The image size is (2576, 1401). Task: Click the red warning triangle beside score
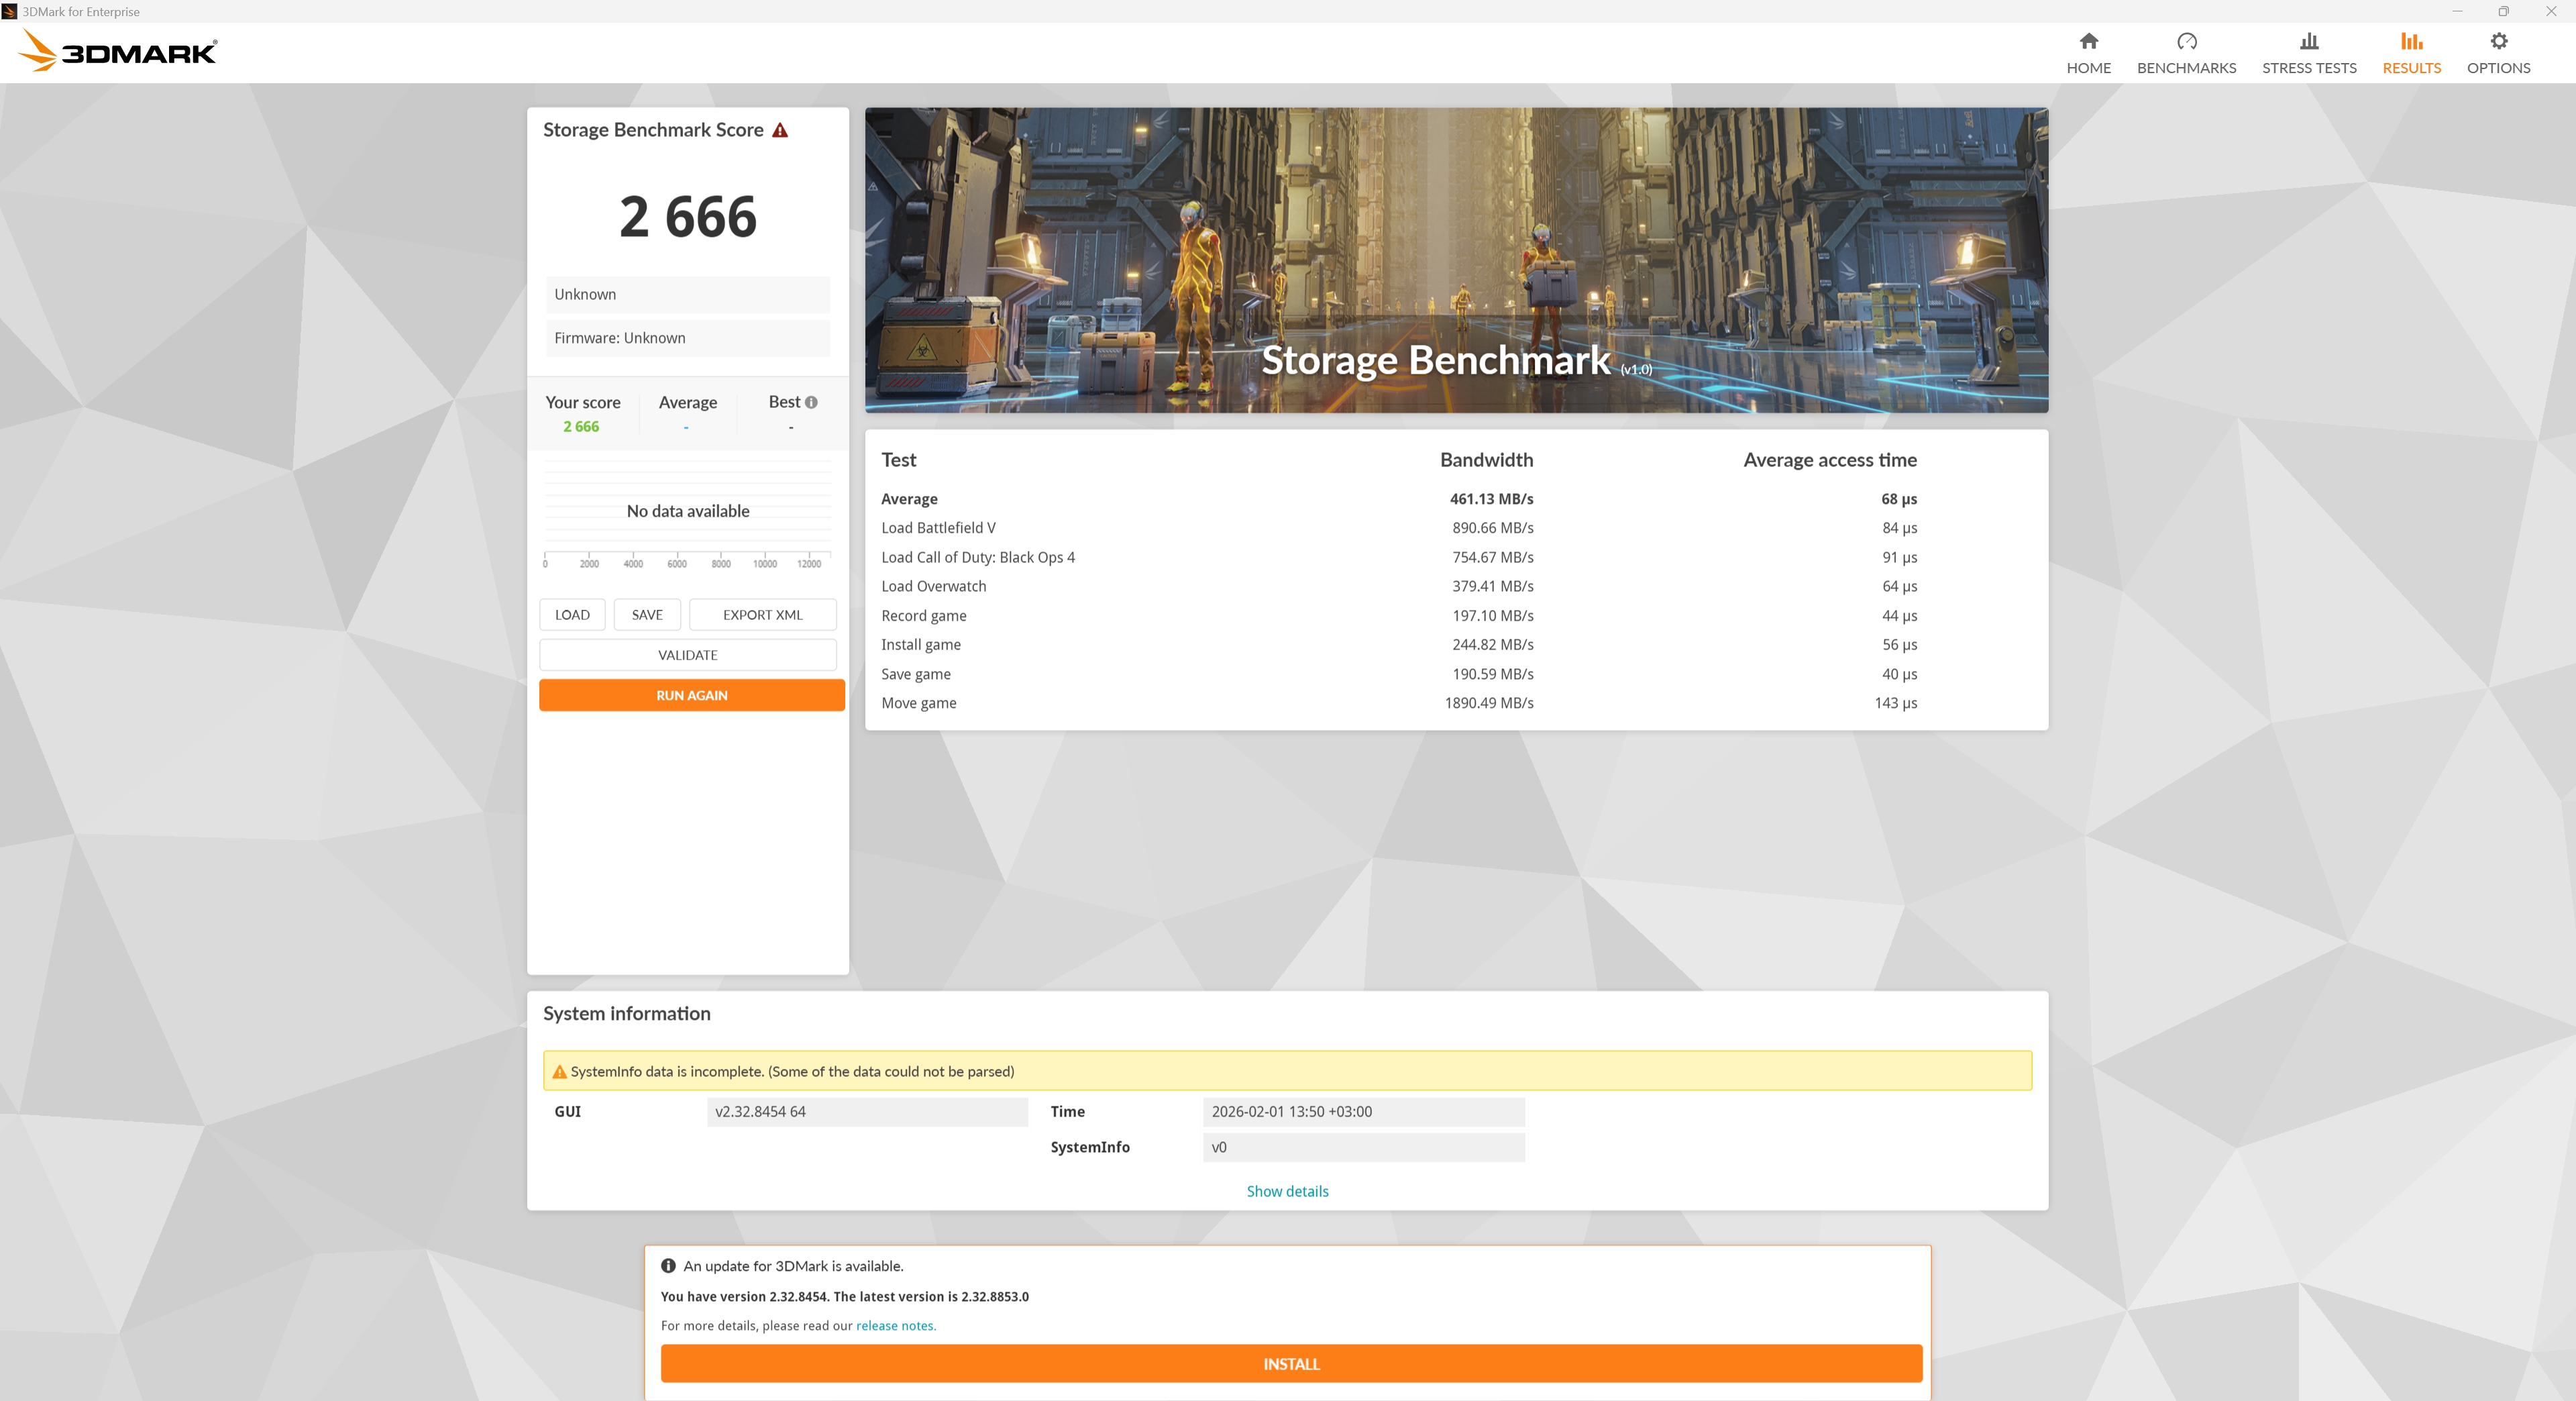(780, 130)
